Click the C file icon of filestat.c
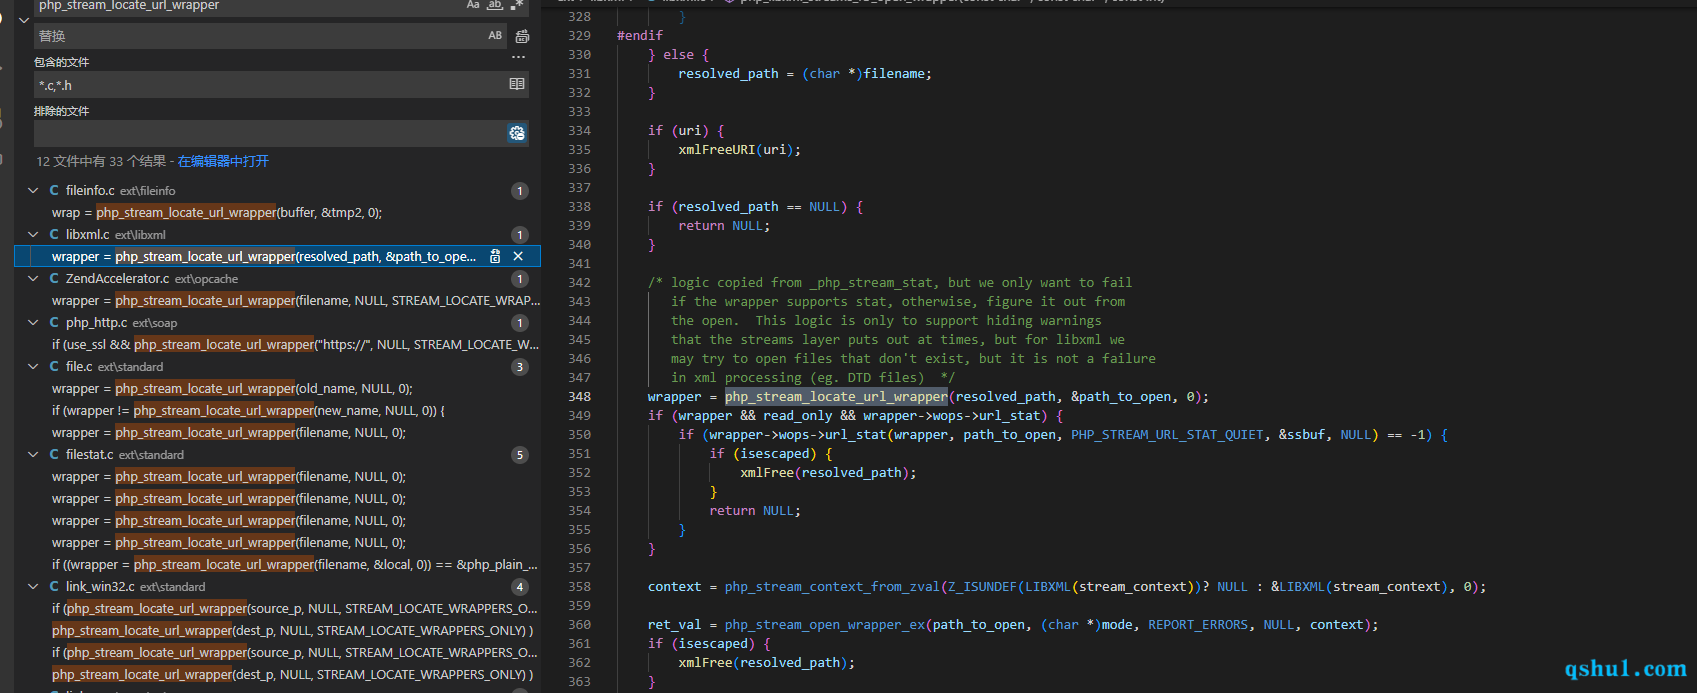 click(x=54, y=454)
